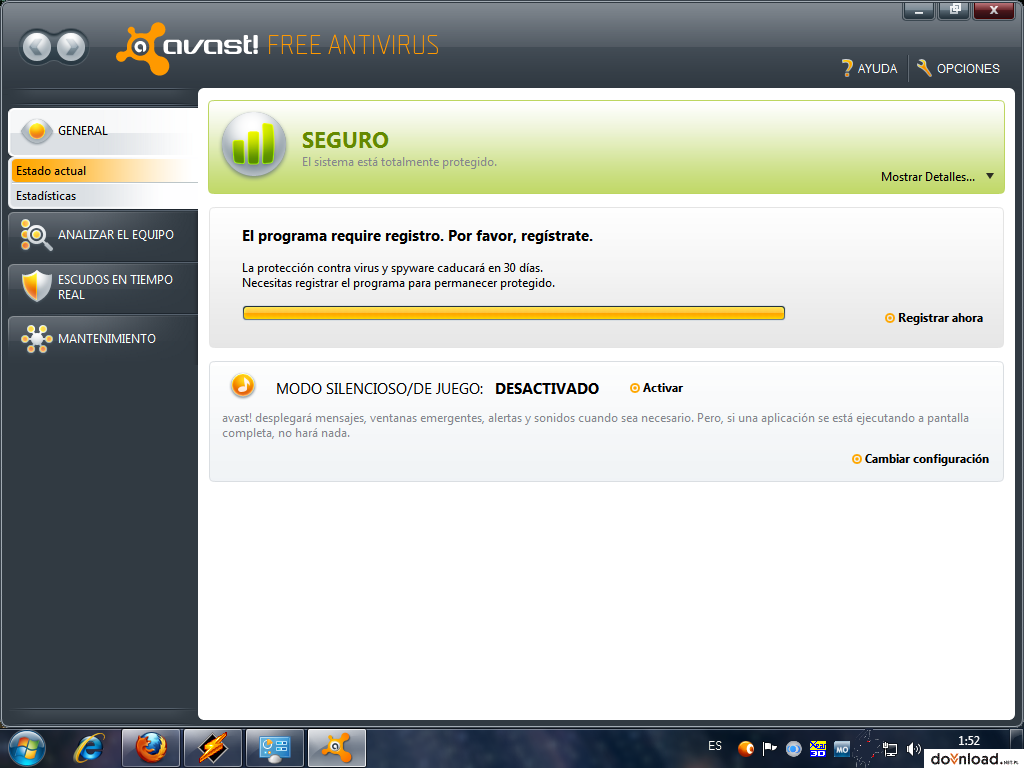
Task: Click the SEGURO status heading
Action: point(345,140)
